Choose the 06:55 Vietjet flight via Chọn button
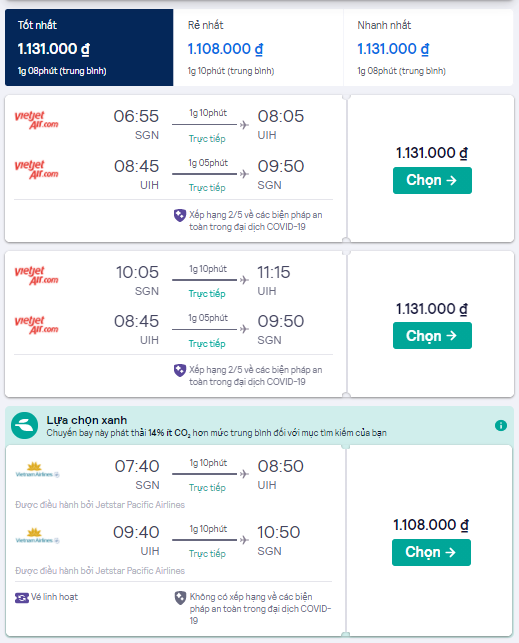Image resolution: width=519 pixels, height=643 pixels. coord(432,180)
